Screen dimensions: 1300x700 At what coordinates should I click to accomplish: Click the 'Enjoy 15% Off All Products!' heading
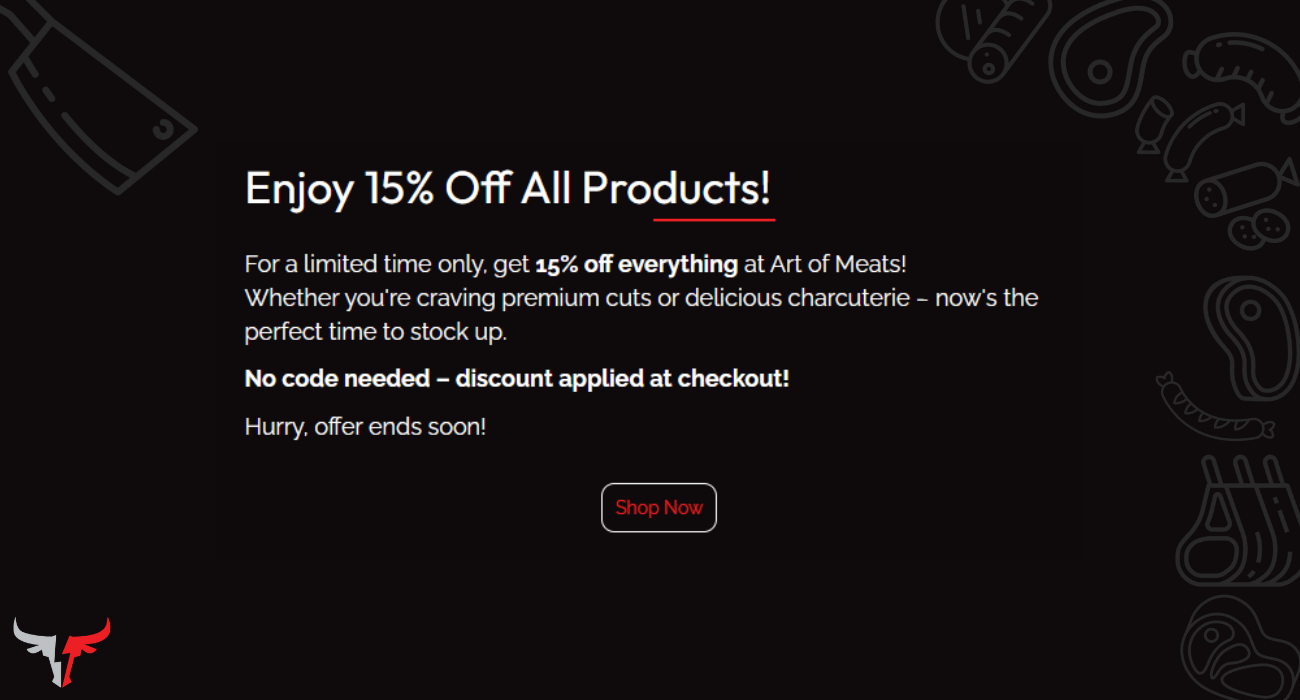click(x=508, y=188)
